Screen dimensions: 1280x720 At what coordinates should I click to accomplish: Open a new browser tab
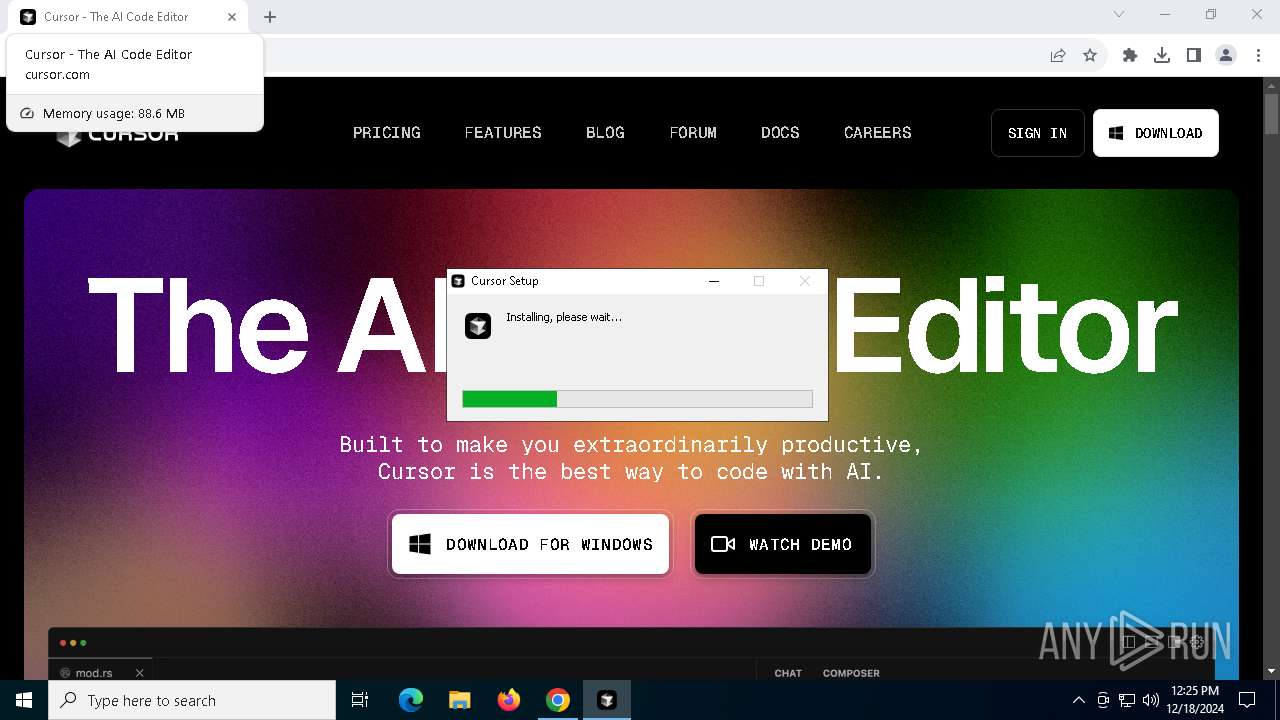tap(270, 17)
